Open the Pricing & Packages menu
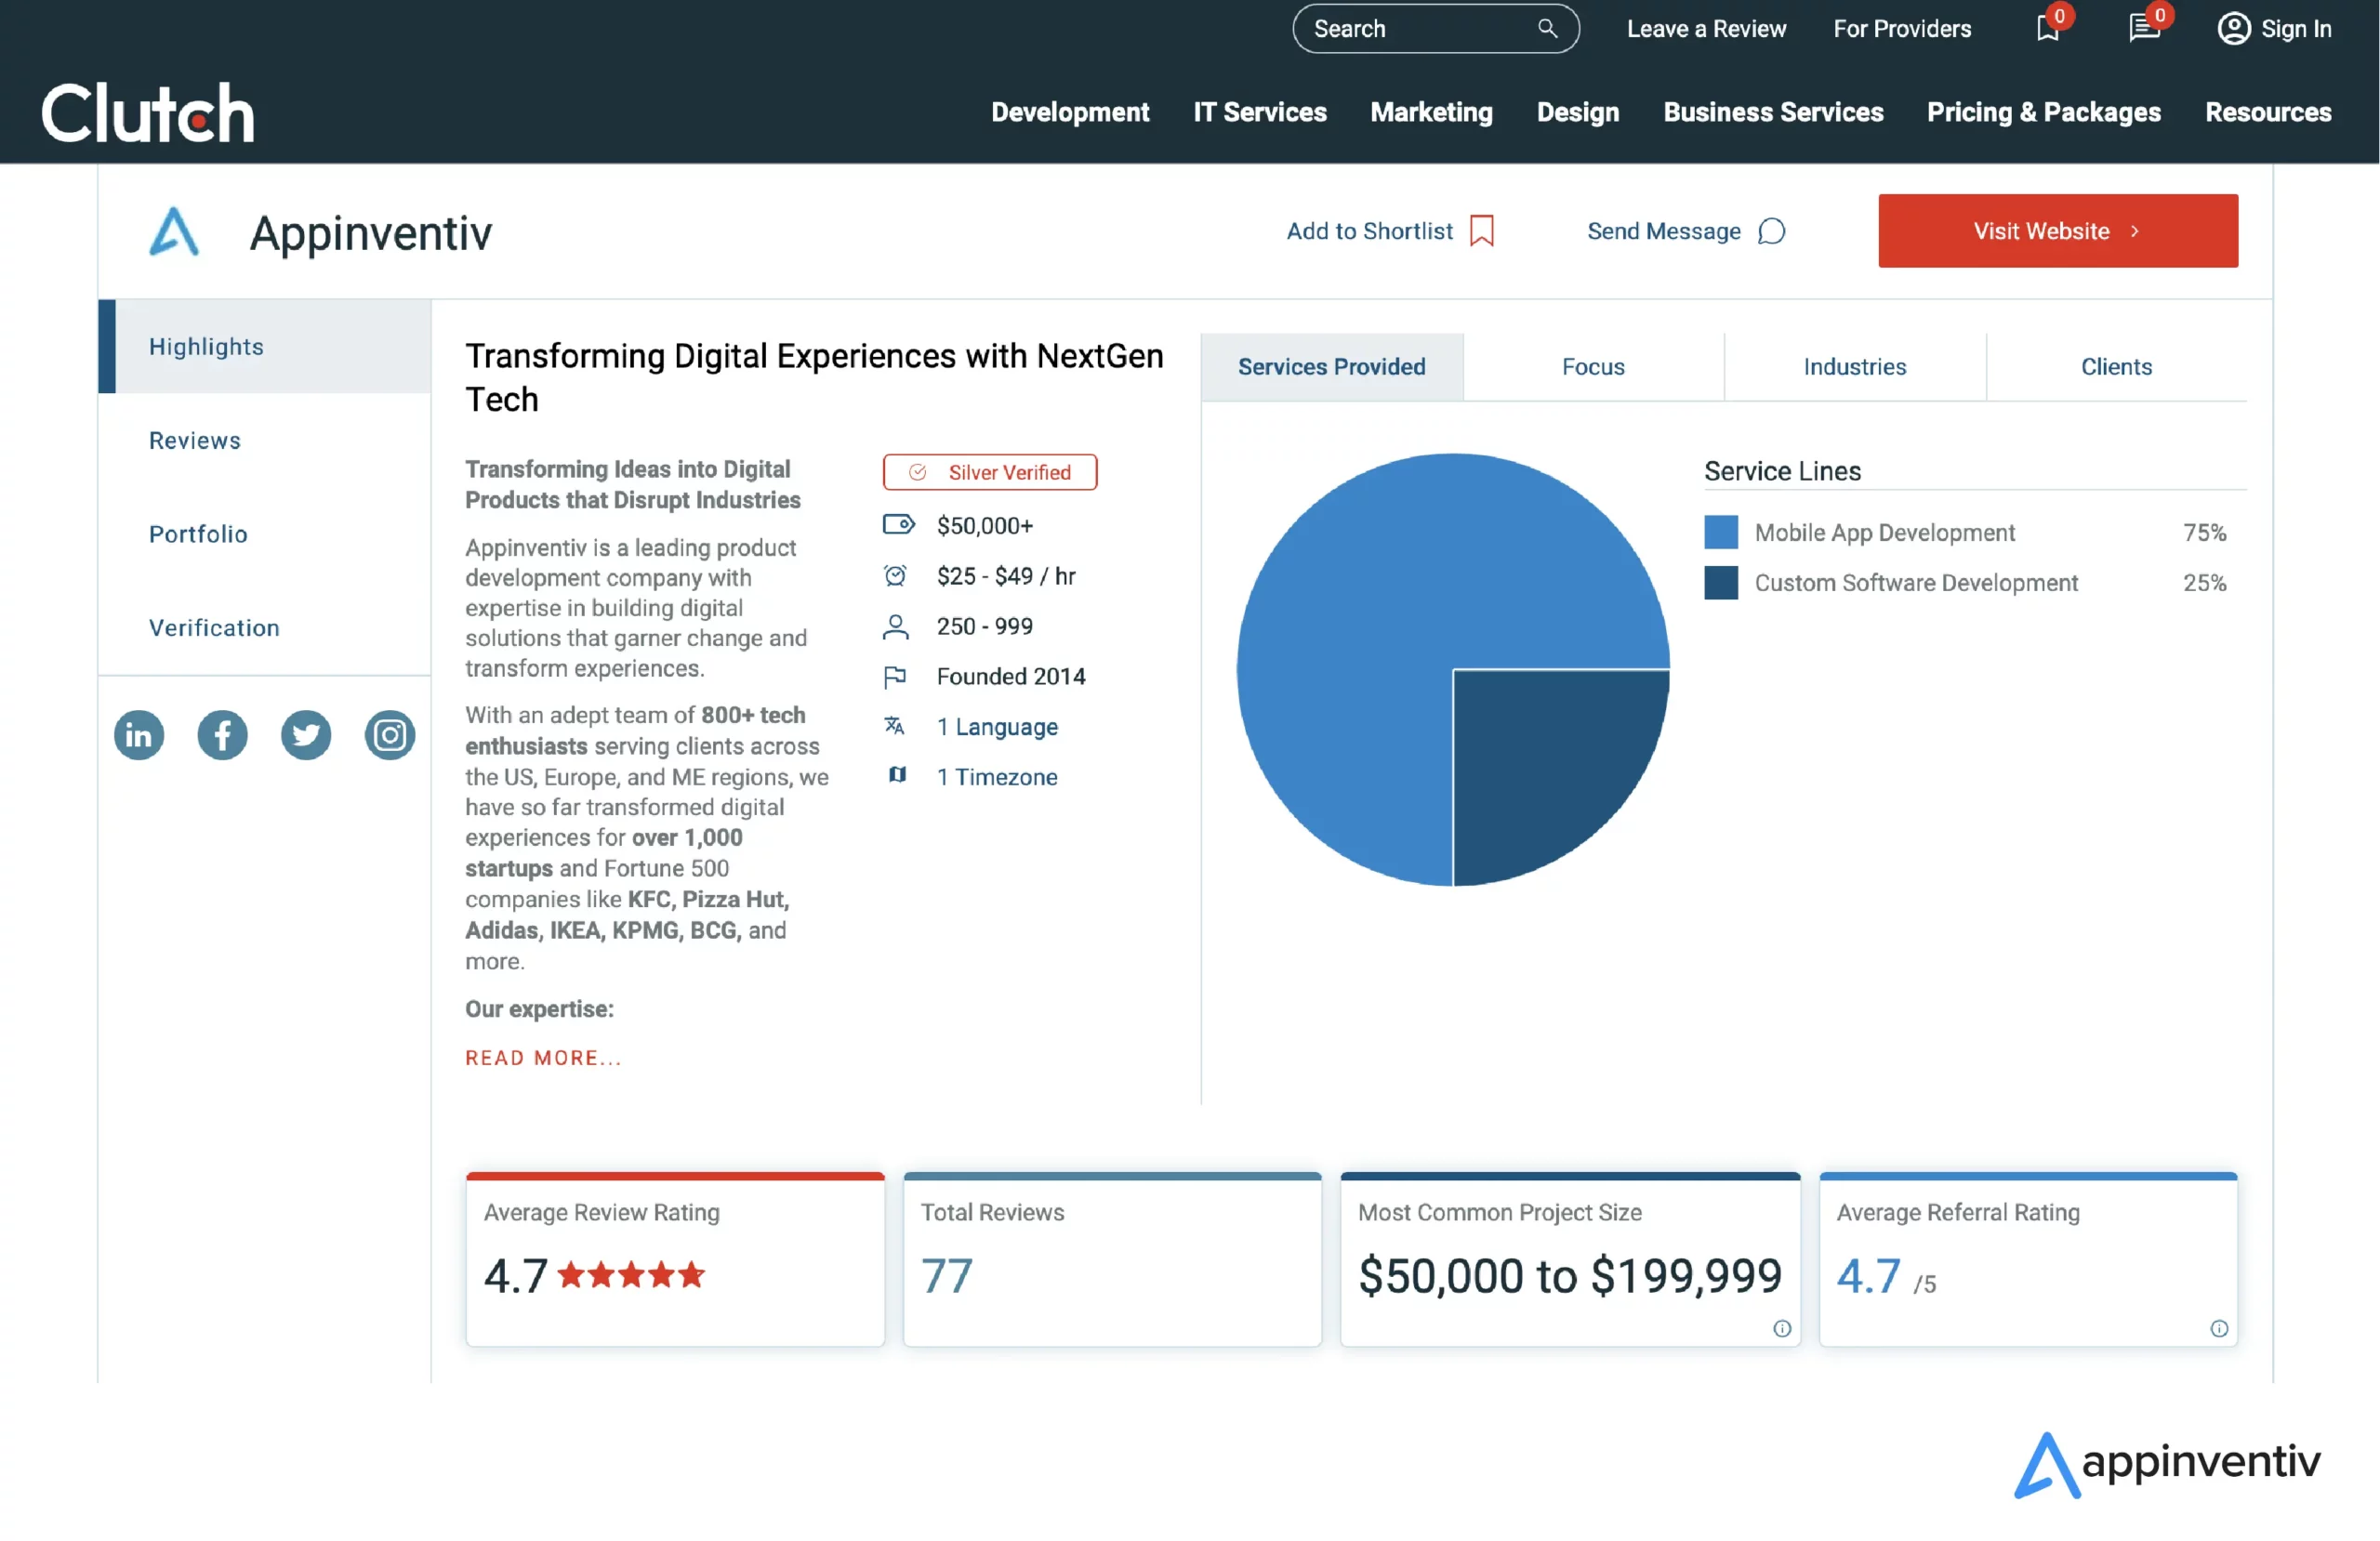2380x1541 pixels. point(2043,112)
